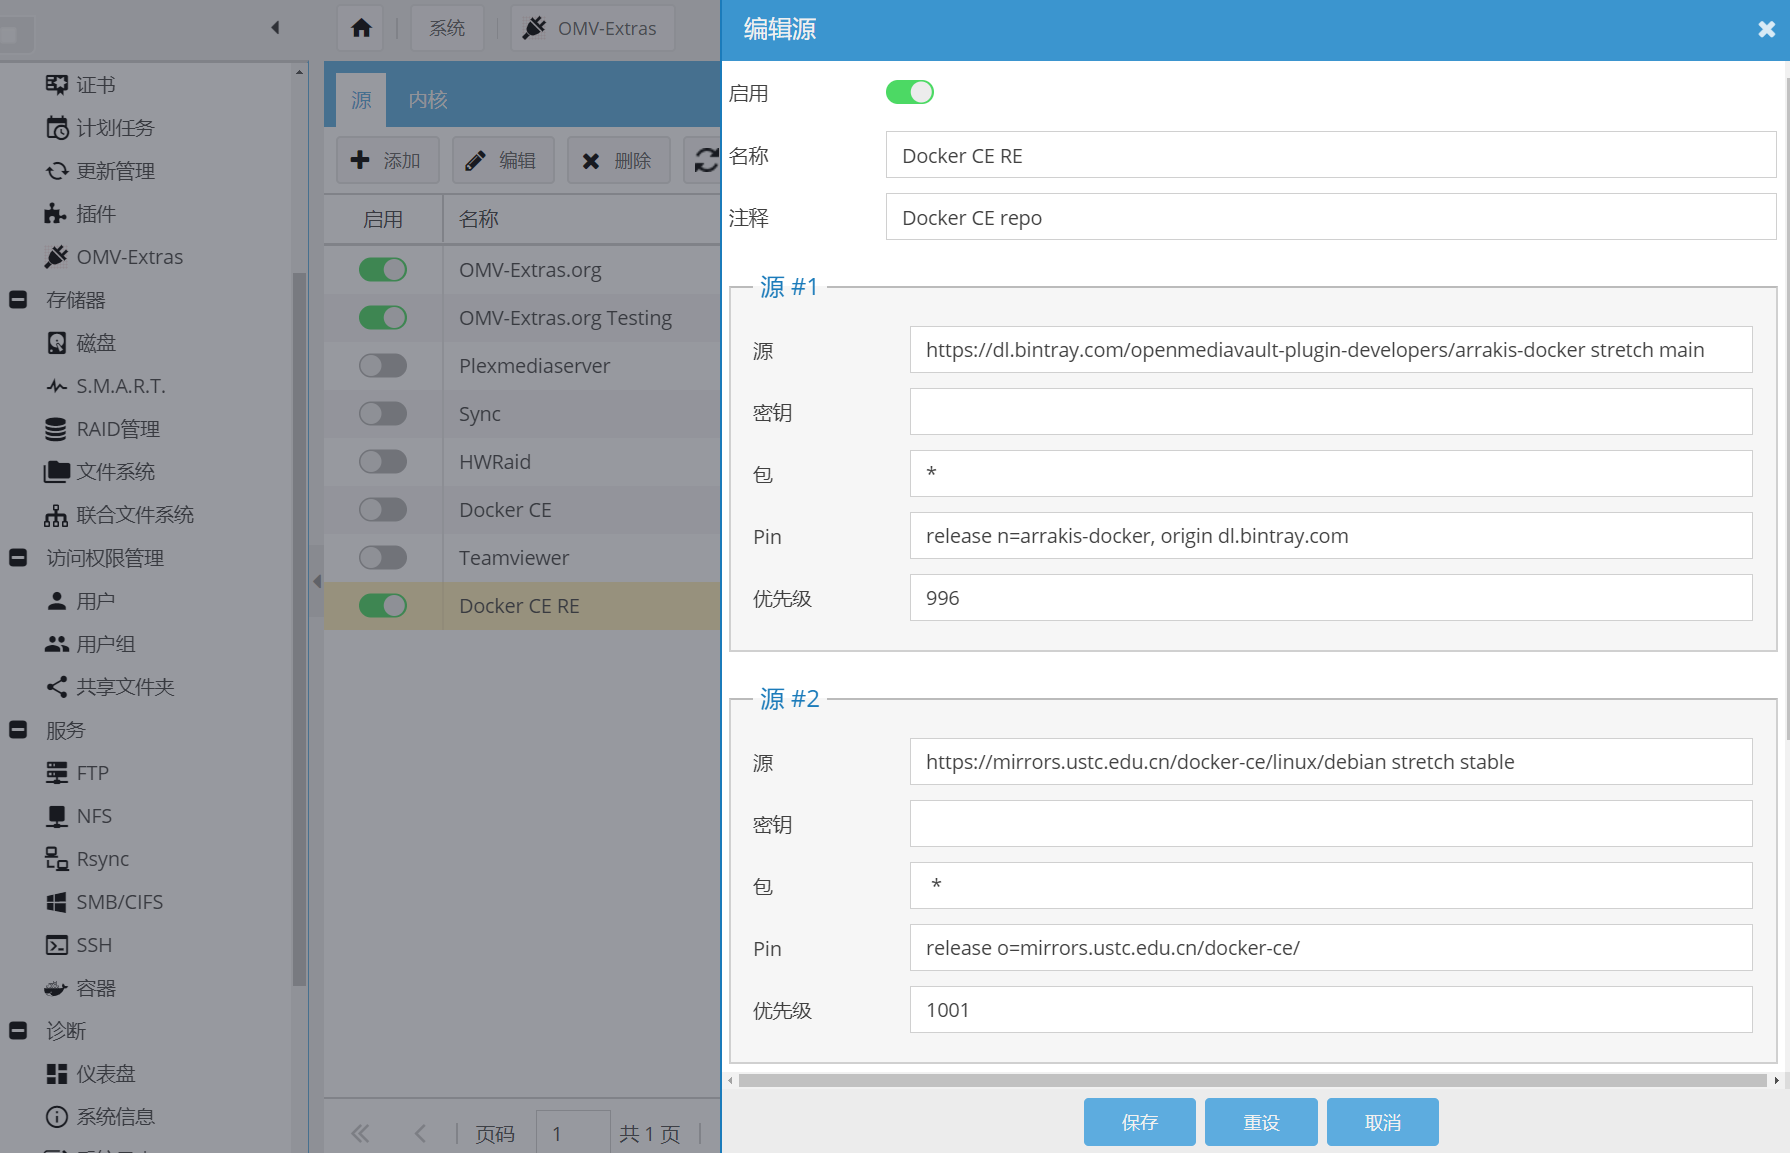This screenshot has width=1790, height=1153.
Task: Click the 源 #1 优先级 field with 996
Action: pyautogui.click(x=1331, y=598)
